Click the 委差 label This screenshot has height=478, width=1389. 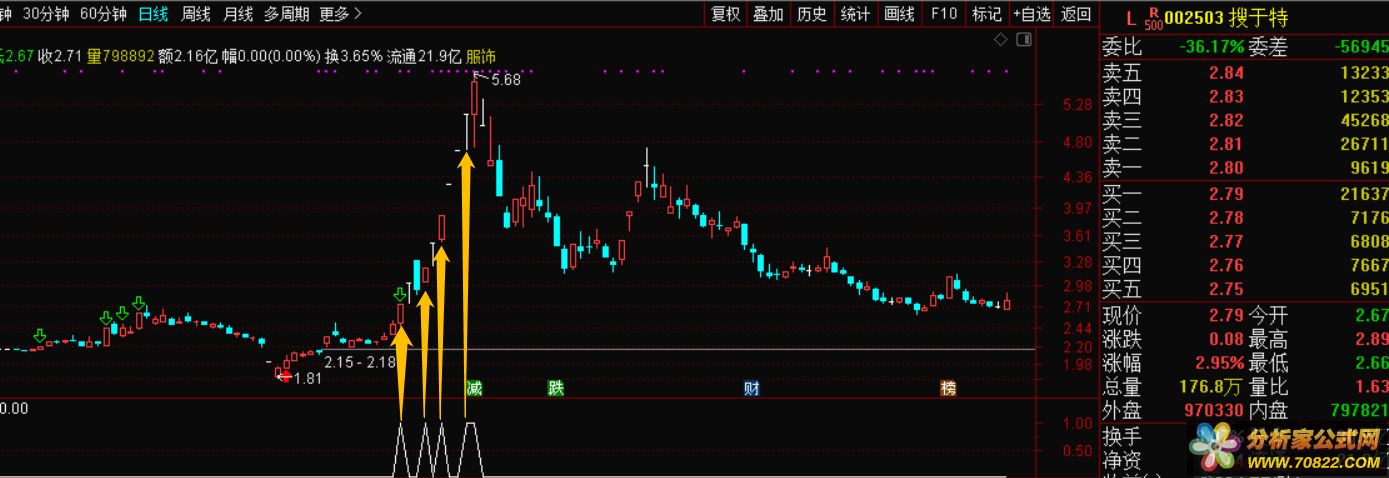click(1267, 47)
